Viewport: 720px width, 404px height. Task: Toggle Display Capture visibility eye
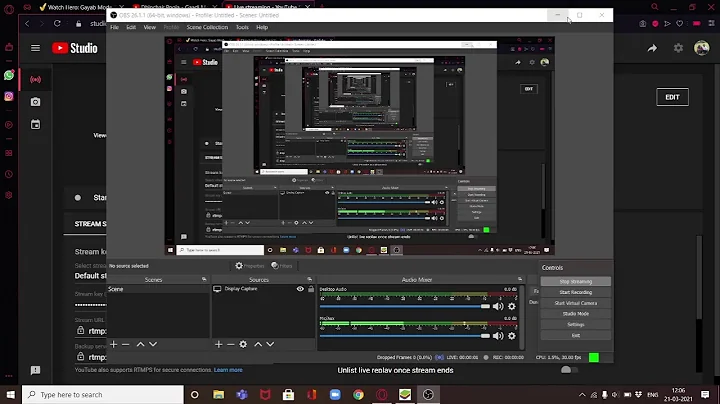tap(300, 289)
